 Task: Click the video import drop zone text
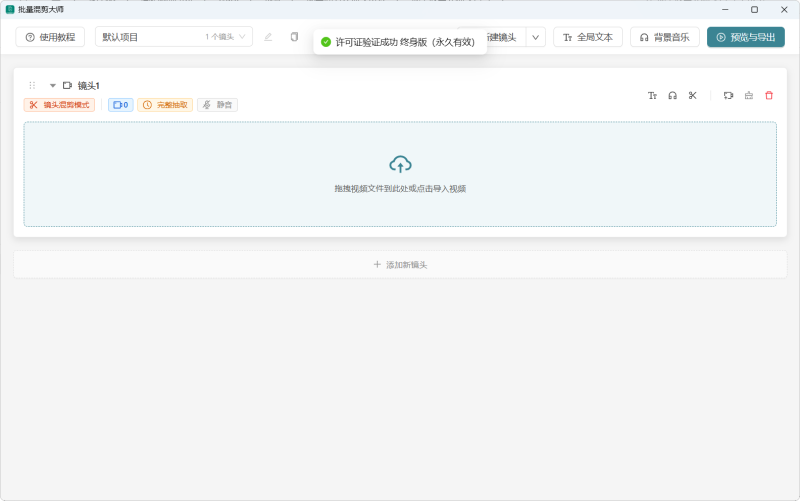(x=400, y=189)
